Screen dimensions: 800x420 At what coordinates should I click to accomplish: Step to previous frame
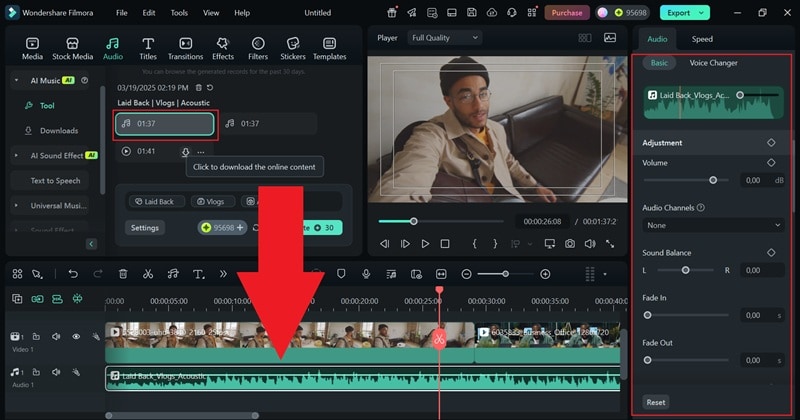pos(385,244)
